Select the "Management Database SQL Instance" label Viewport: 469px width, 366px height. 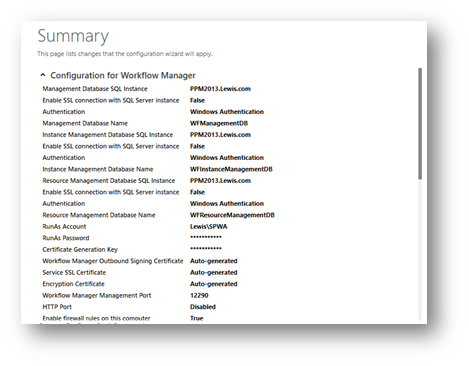[95, 89]
